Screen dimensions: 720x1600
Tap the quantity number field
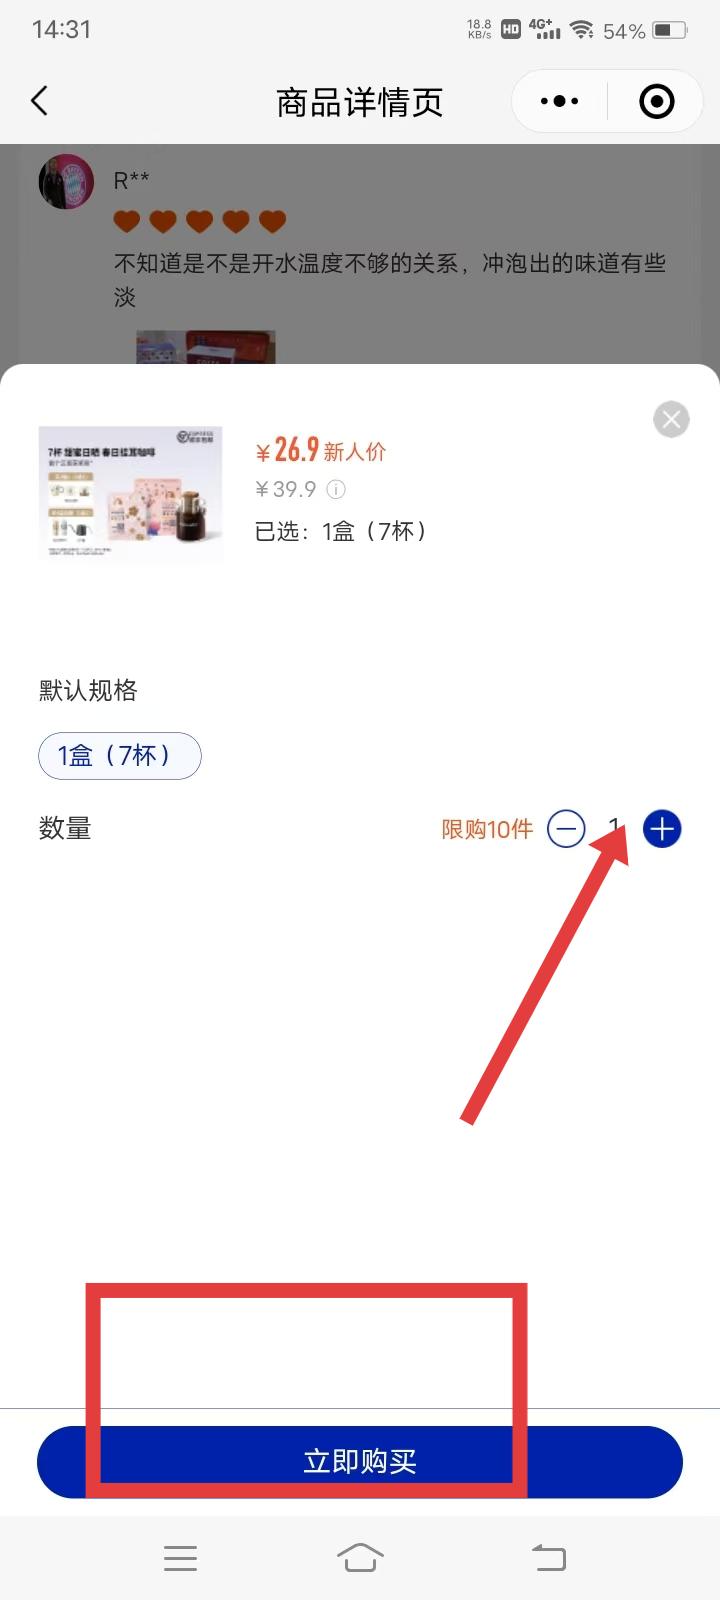(614, 829)
